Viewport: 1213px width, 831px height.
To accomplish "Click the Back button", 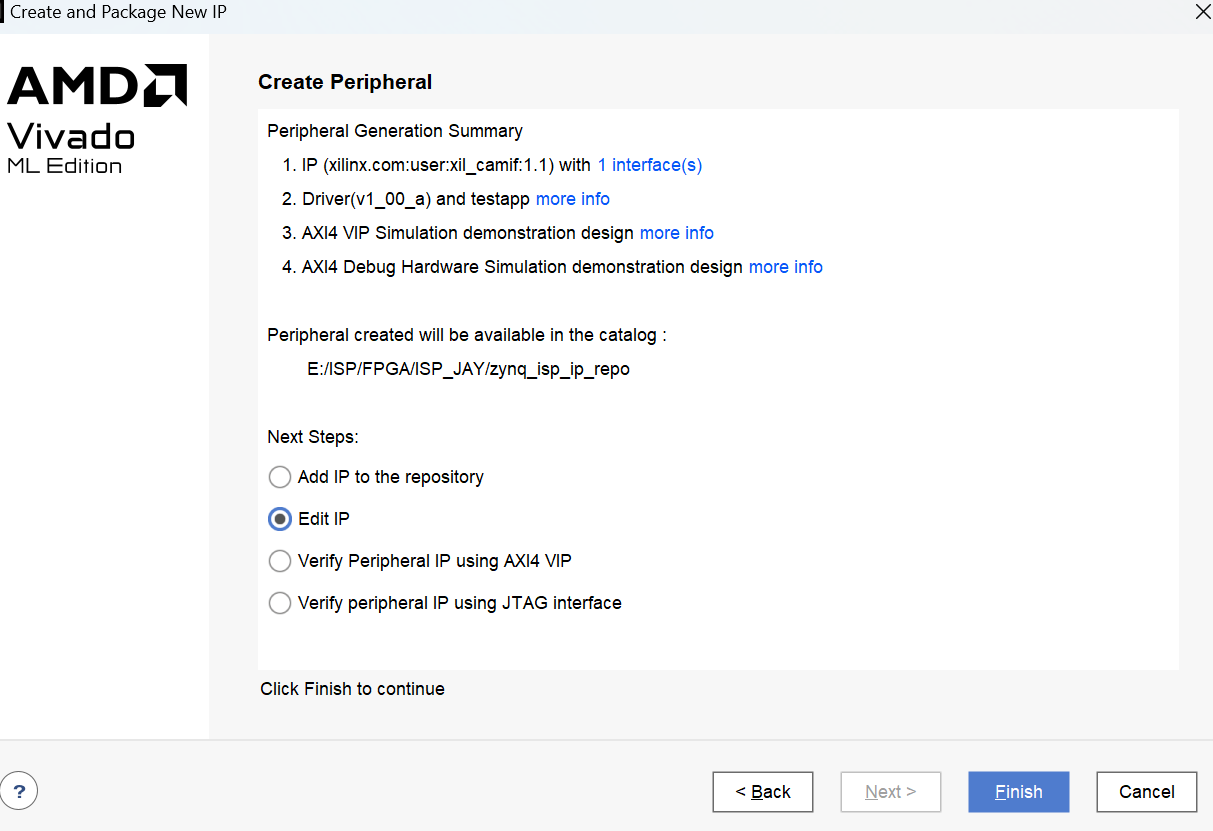I will (763, 792).
